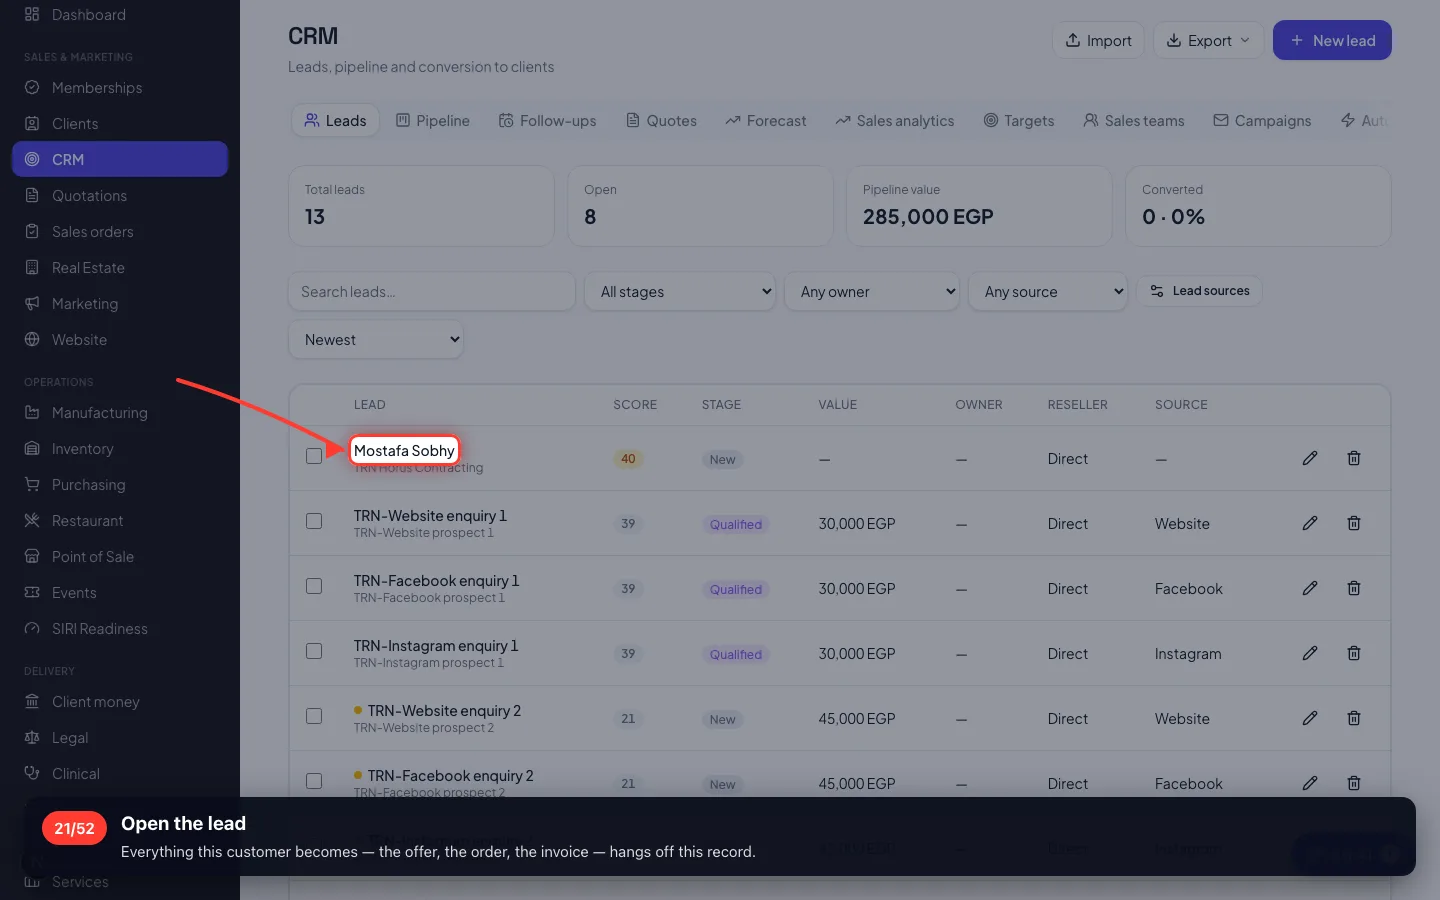Open the Mostafa Sobhy lead
Screen dimensions: 1440x900
(404, 451)
